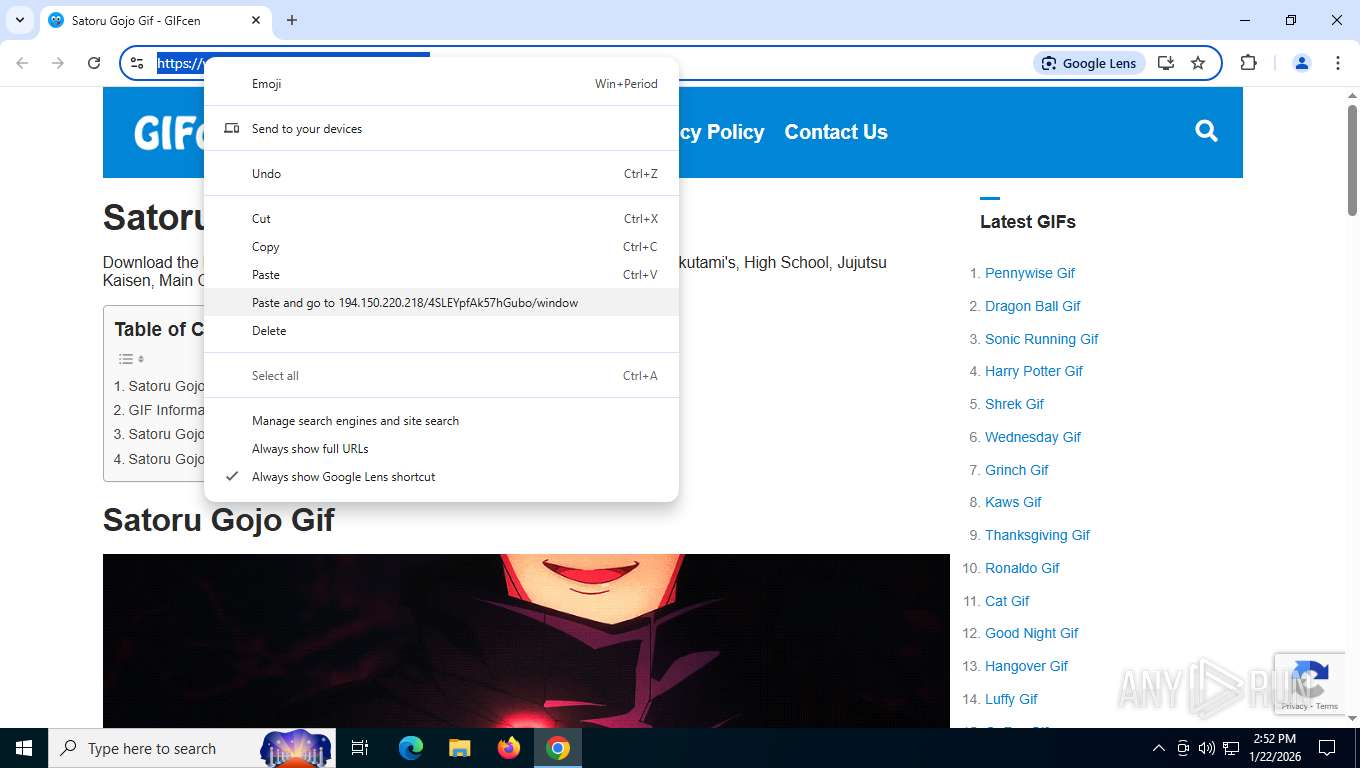The height and width of the screenshot is (768, 1360).
Task: Open the Contact Us nav link
Action: click(836, 132)
